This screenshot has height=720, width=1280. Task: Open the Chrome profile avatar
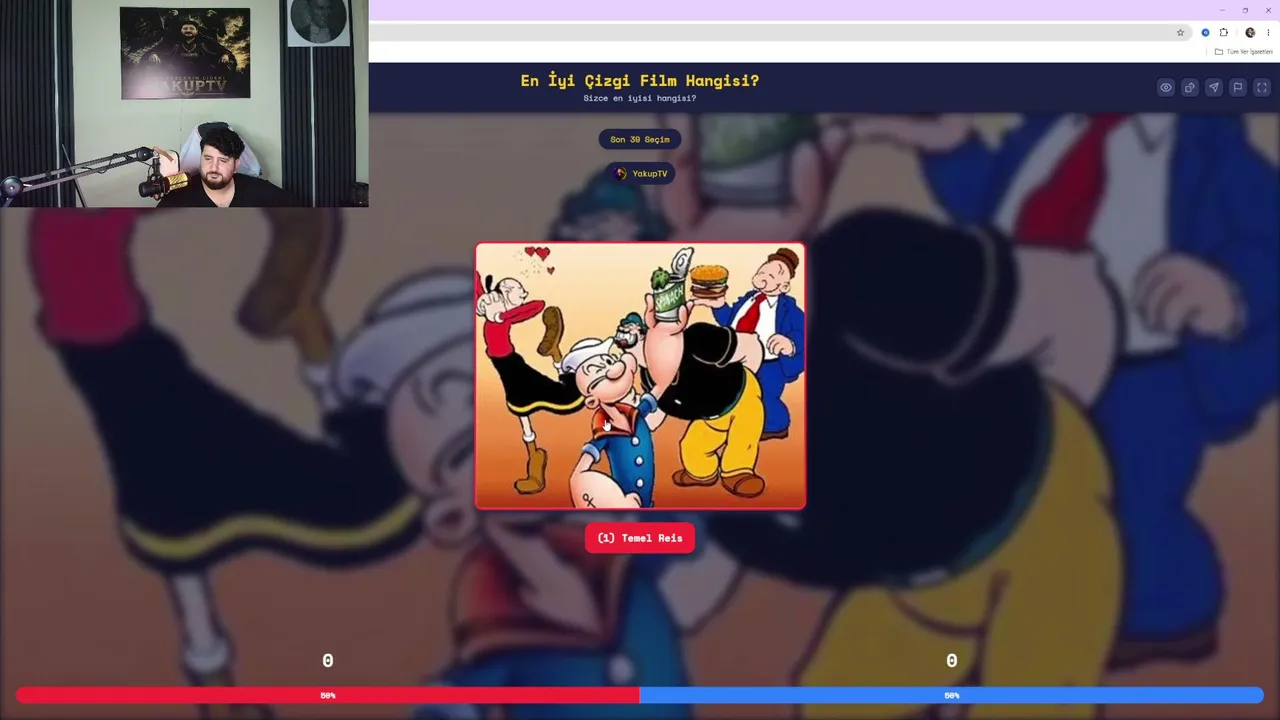tap(1250, 33)
